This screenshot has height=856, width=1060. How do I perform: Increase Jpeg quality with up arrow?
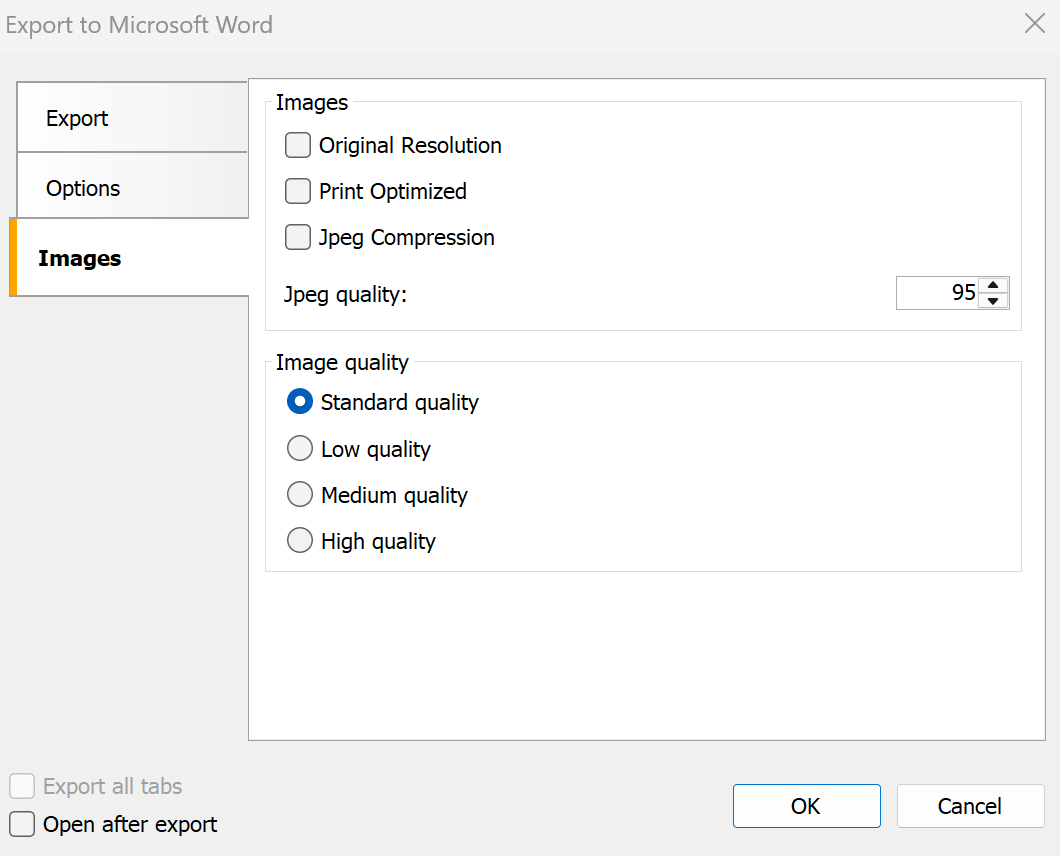tap(993, 286)
